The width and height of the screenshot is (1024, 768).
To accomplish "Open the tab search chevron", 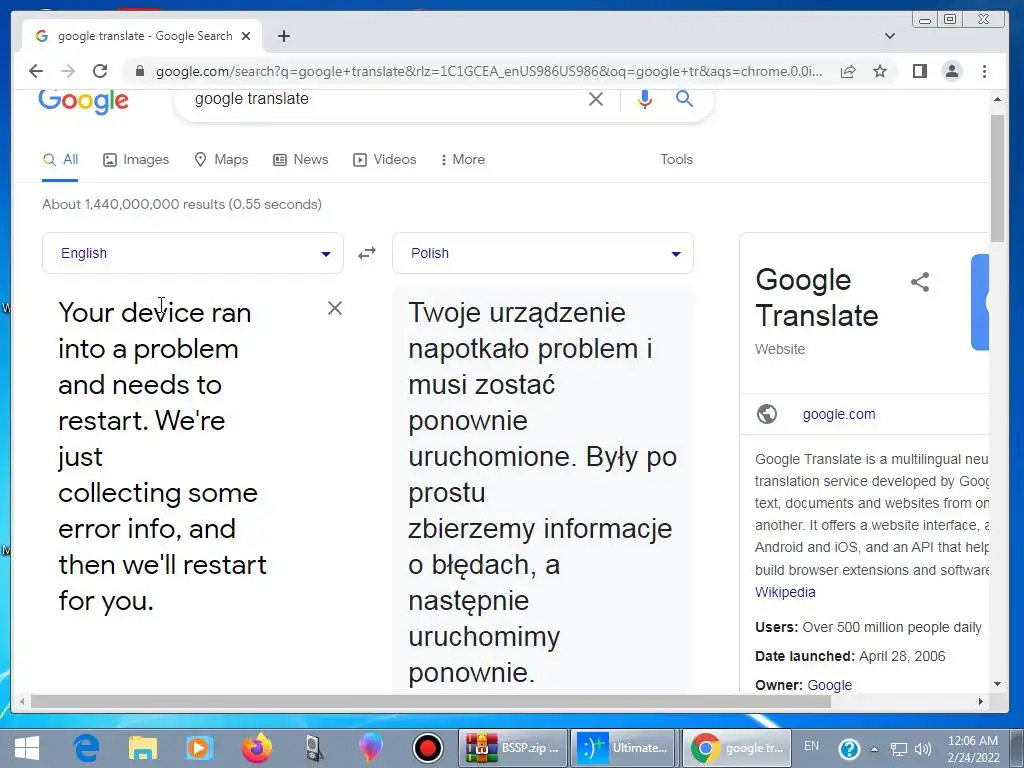I will (889, 36).
